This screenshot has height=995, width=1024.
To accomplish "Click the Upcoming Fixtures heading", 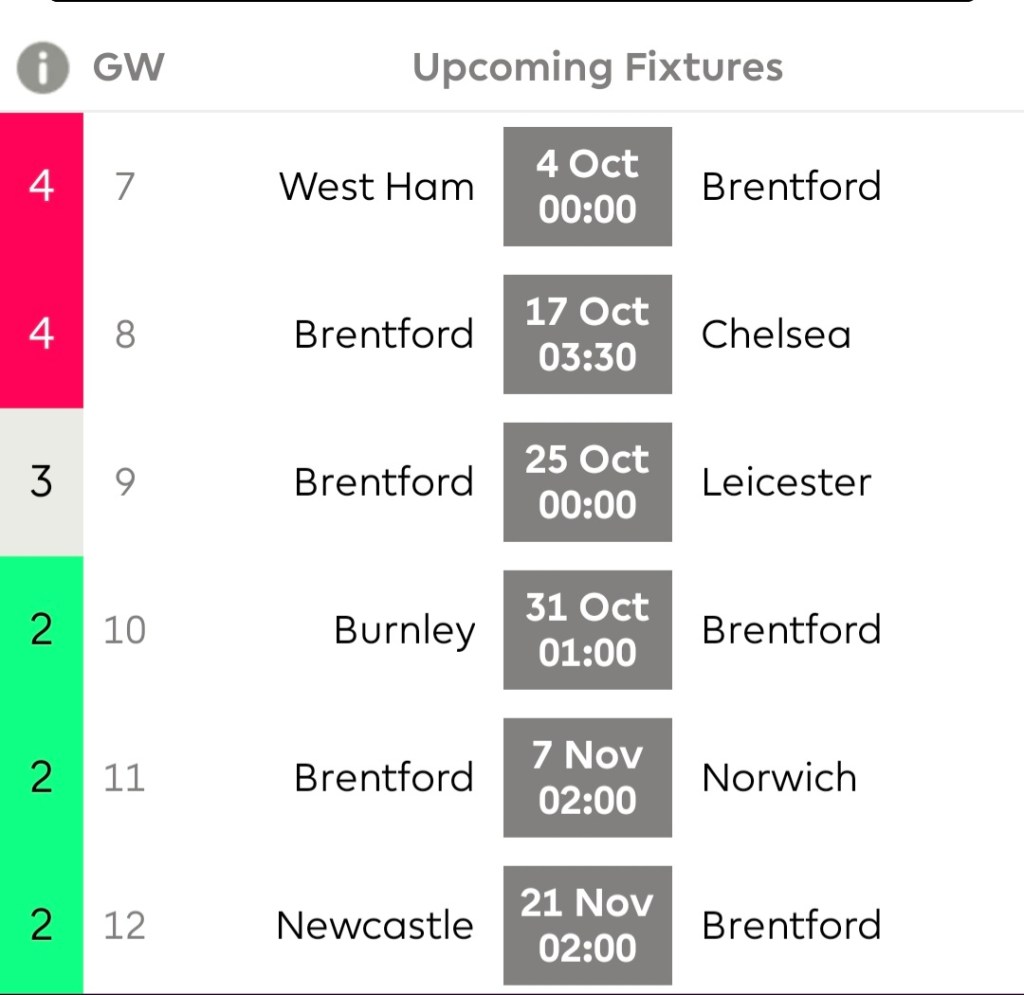I will tap(597, 68).
